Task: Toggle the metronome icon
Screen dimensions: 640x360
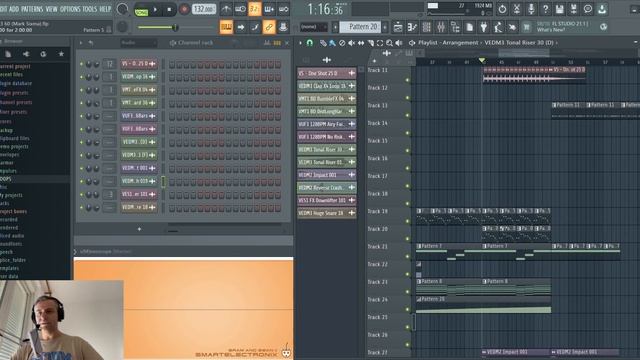Action: tap(226, 9)
